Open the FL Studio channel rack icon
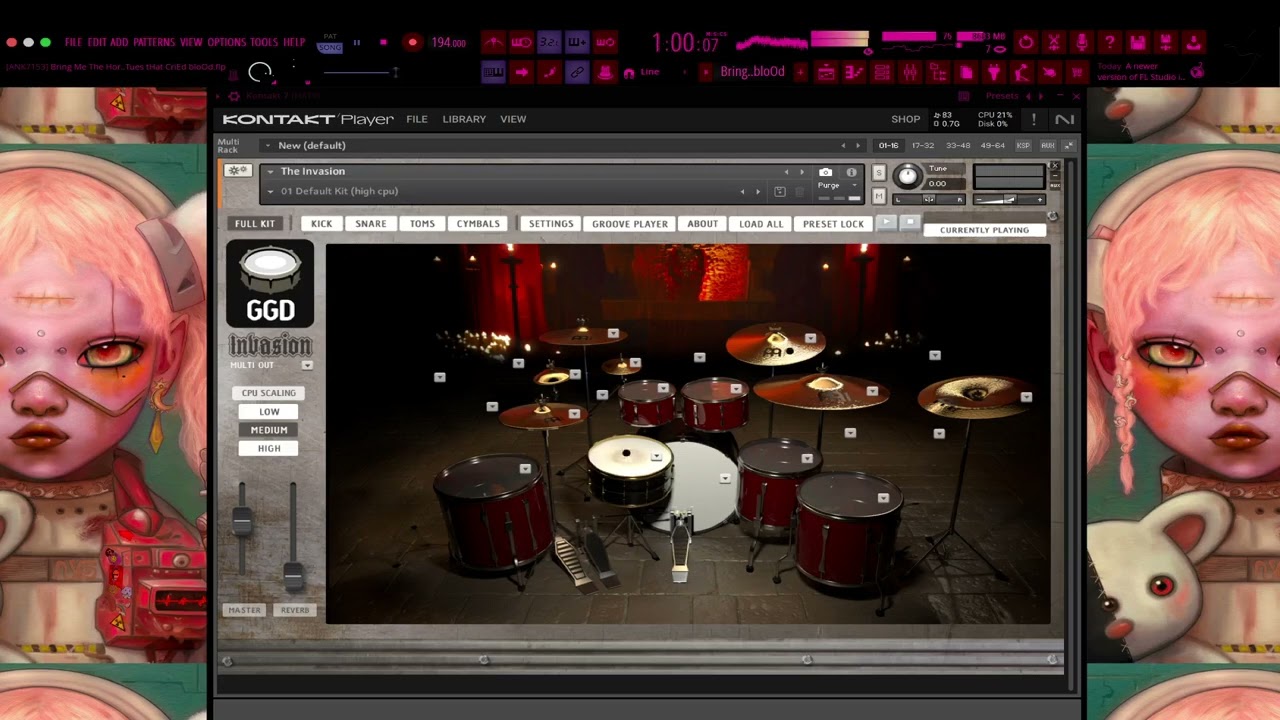1280x720 pixels. pos(881,72)
